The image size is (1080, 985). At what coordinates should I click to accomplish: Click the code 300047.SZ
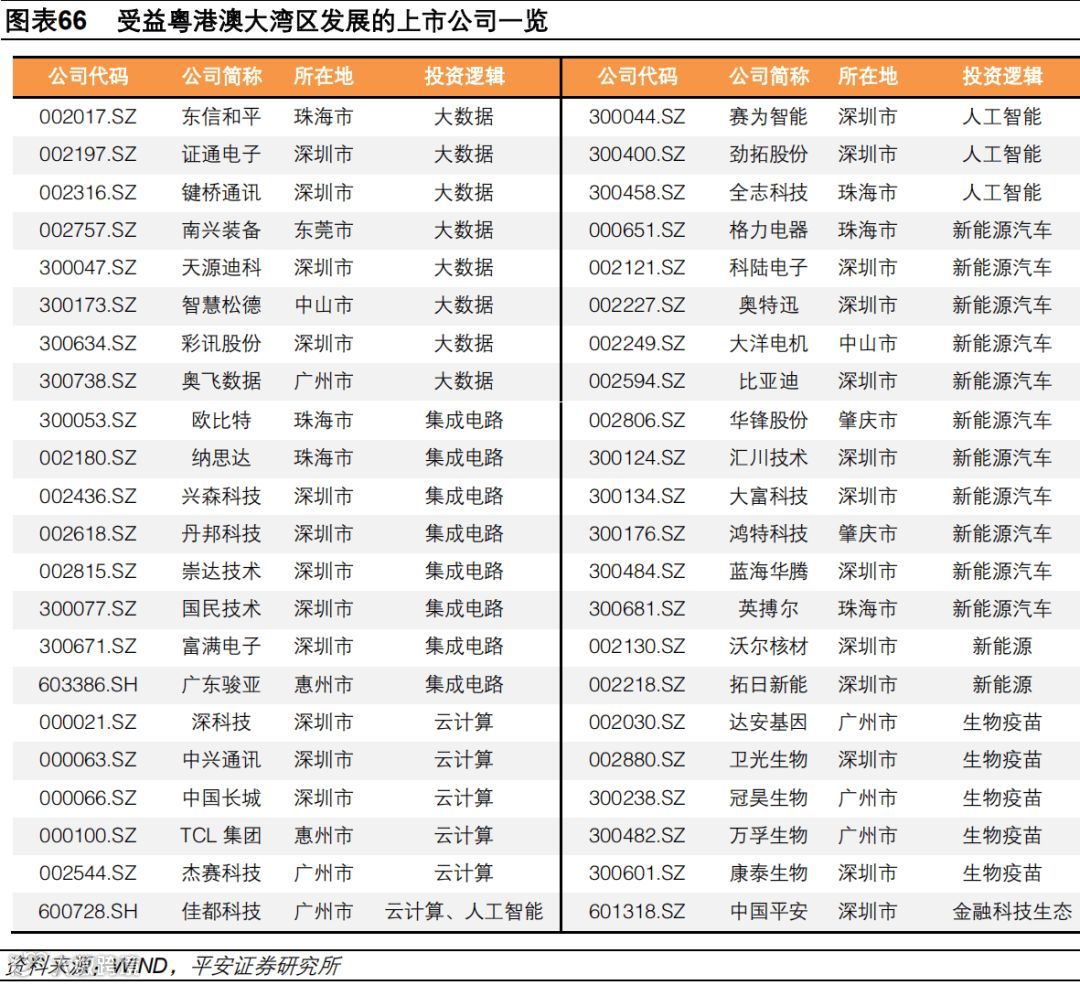pos(87,267)
